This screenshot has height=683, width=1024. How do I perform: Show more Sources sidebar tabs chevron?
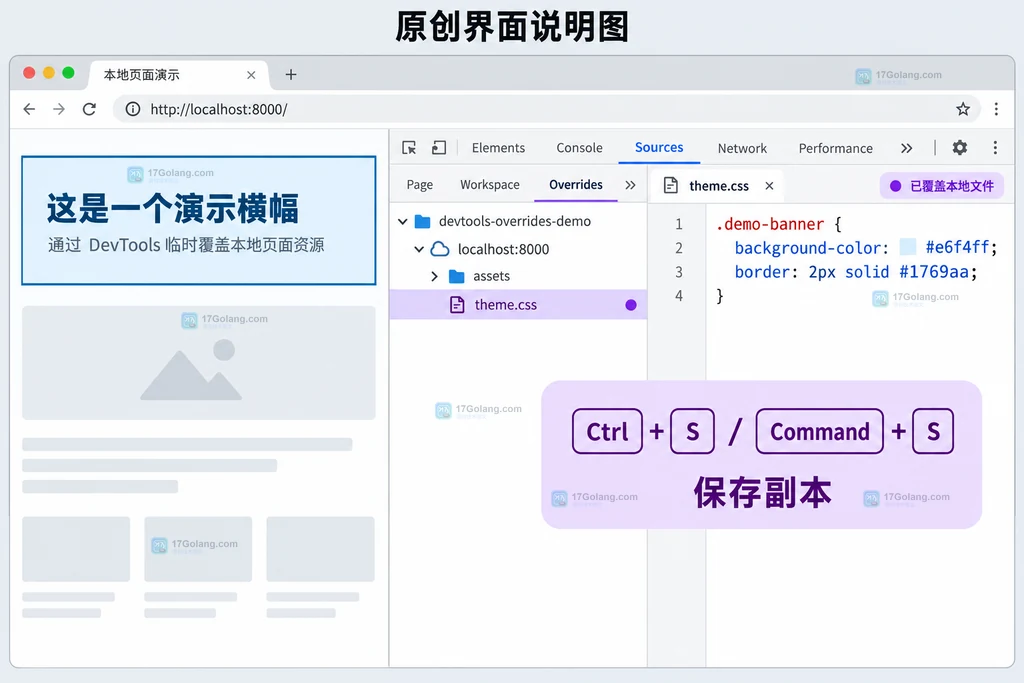click(630, 185)
